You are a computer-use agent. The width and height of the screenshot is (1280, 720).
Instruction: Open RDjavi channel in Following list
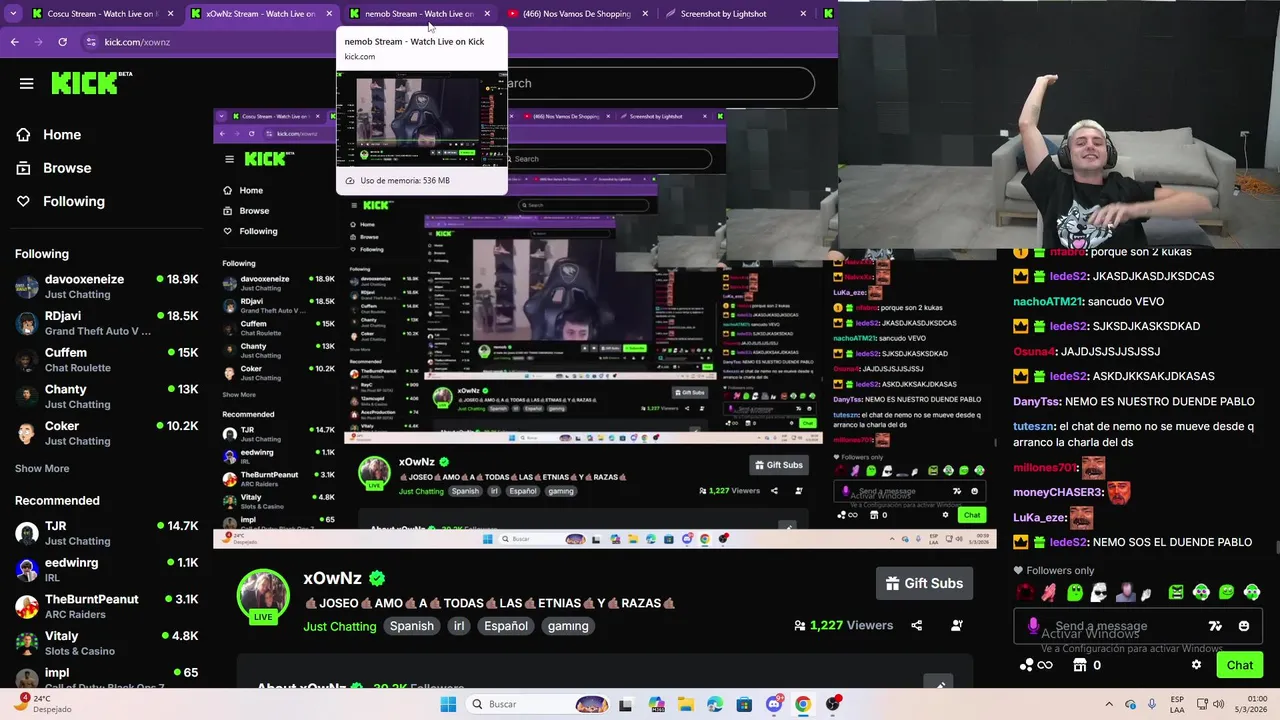click(106, 323)
